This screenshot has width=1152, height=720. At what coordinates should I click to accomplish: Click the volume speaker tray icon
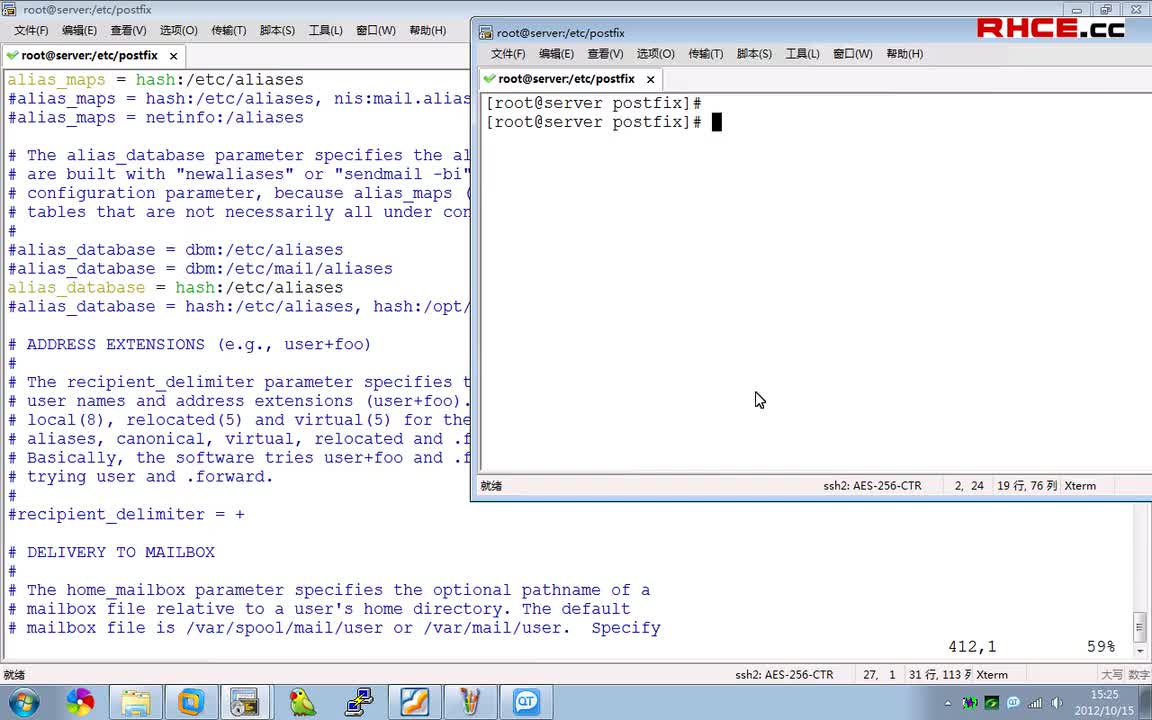[1056, 703]
